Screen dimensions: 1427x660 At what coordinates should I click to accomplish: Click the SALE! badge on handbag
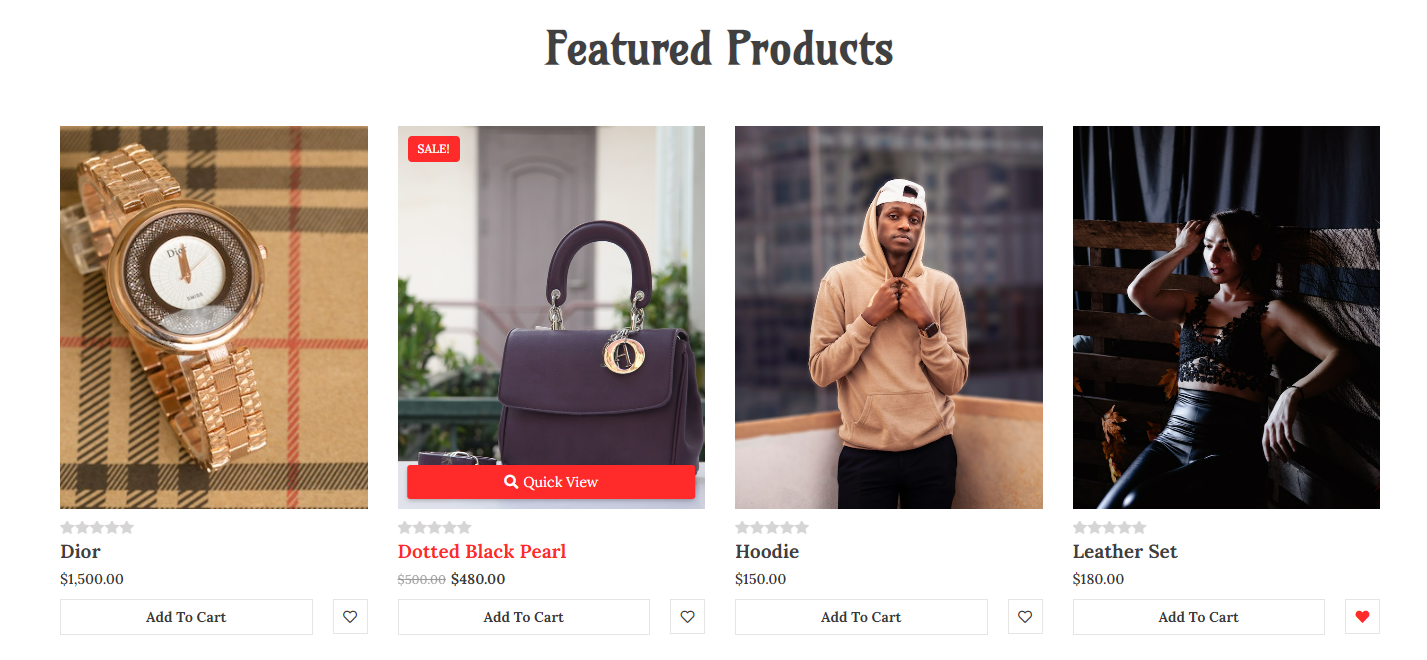point(434,149)
